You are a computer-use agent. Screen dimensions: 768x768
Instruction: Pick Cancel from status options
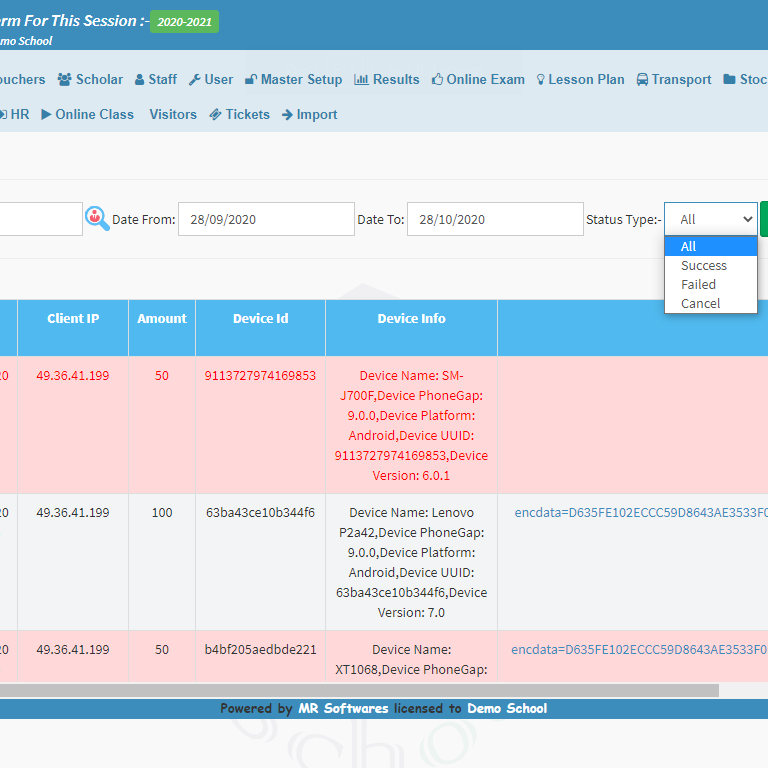pos(700,304)
